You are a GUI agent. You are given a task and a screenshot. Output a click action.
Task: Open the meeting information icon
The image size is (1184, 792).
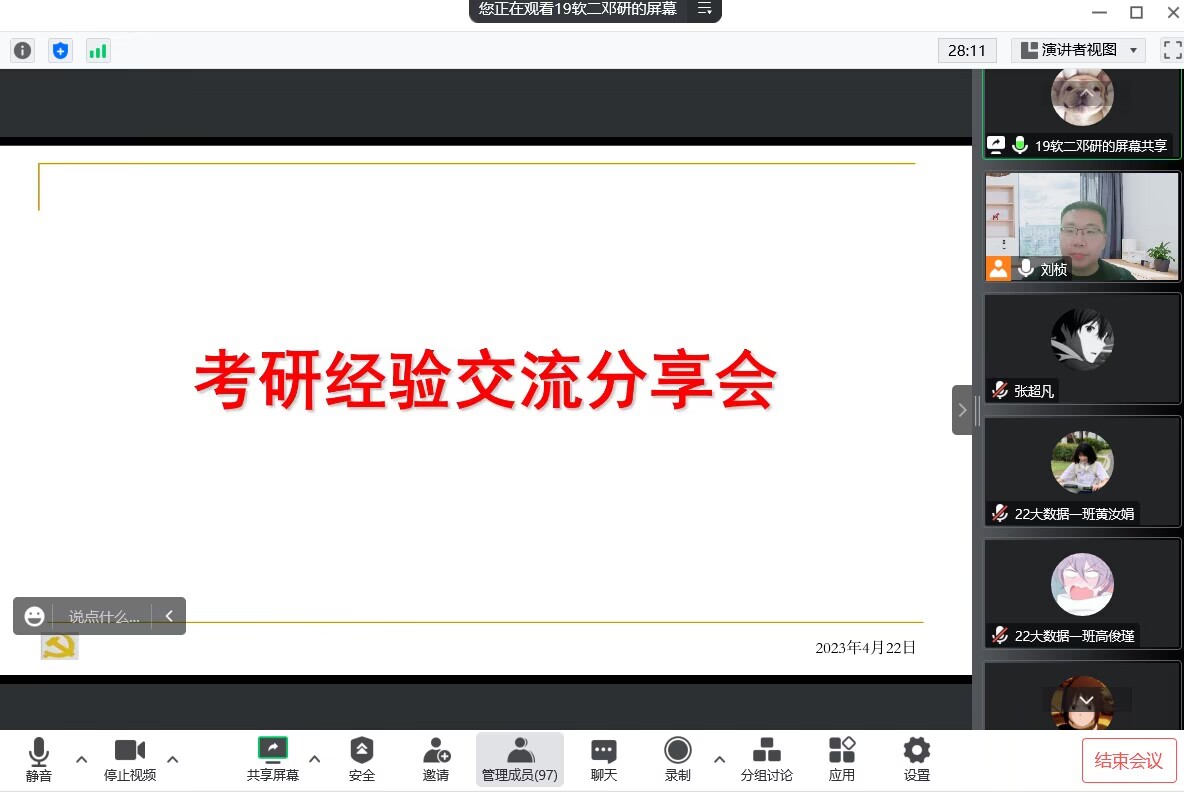pos(22,50)
